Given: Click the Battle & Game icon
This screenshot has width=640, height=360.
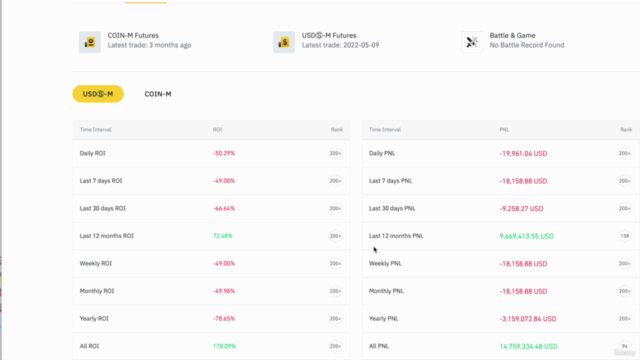Looking at the screenshot, I should coord(472,42).
